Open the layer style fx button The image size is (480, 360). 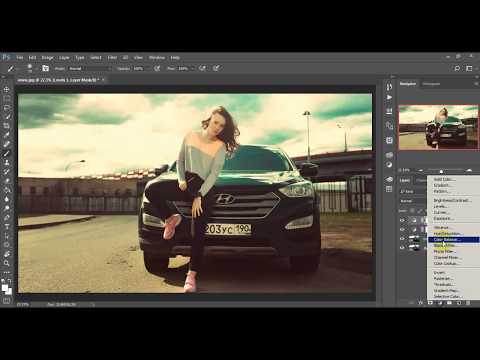point(421,303)
